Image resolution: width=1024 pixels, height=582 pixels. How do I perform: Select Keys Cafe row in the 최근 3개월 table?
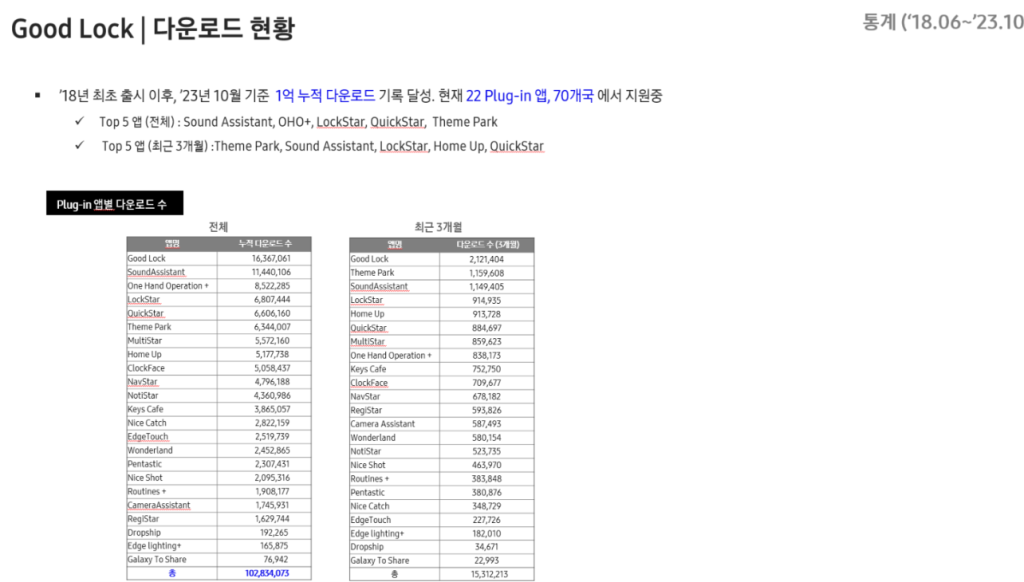point(368,369)
